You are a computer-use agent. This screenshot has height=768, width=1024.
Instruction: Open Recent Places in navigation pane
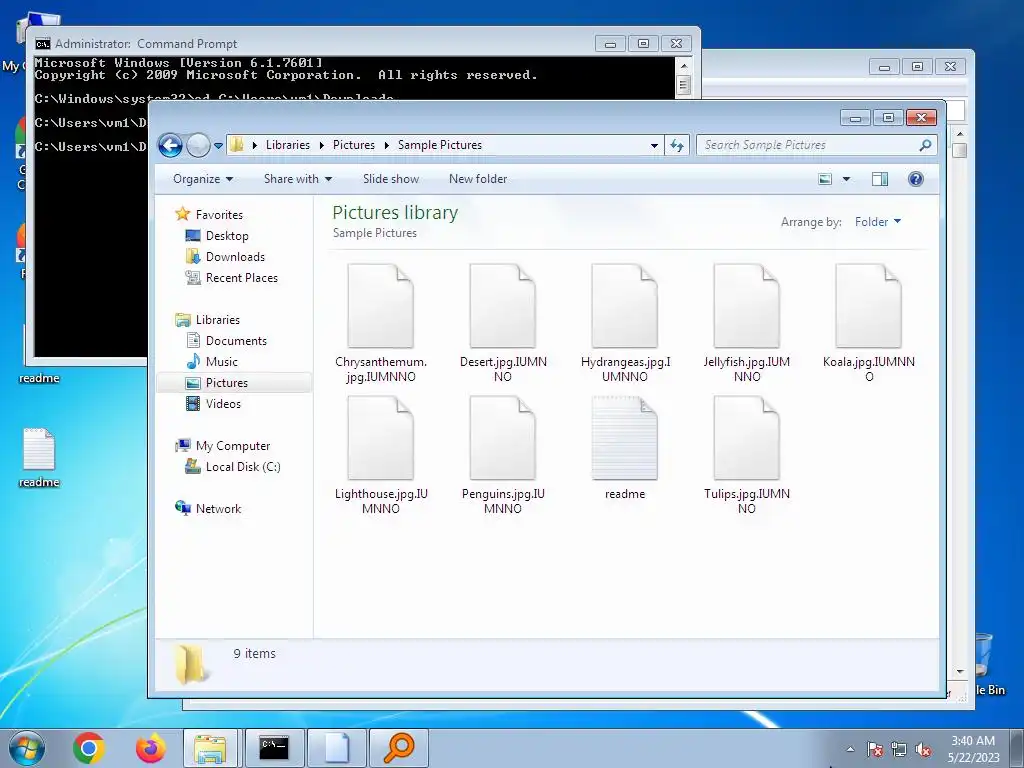[241, 278]
